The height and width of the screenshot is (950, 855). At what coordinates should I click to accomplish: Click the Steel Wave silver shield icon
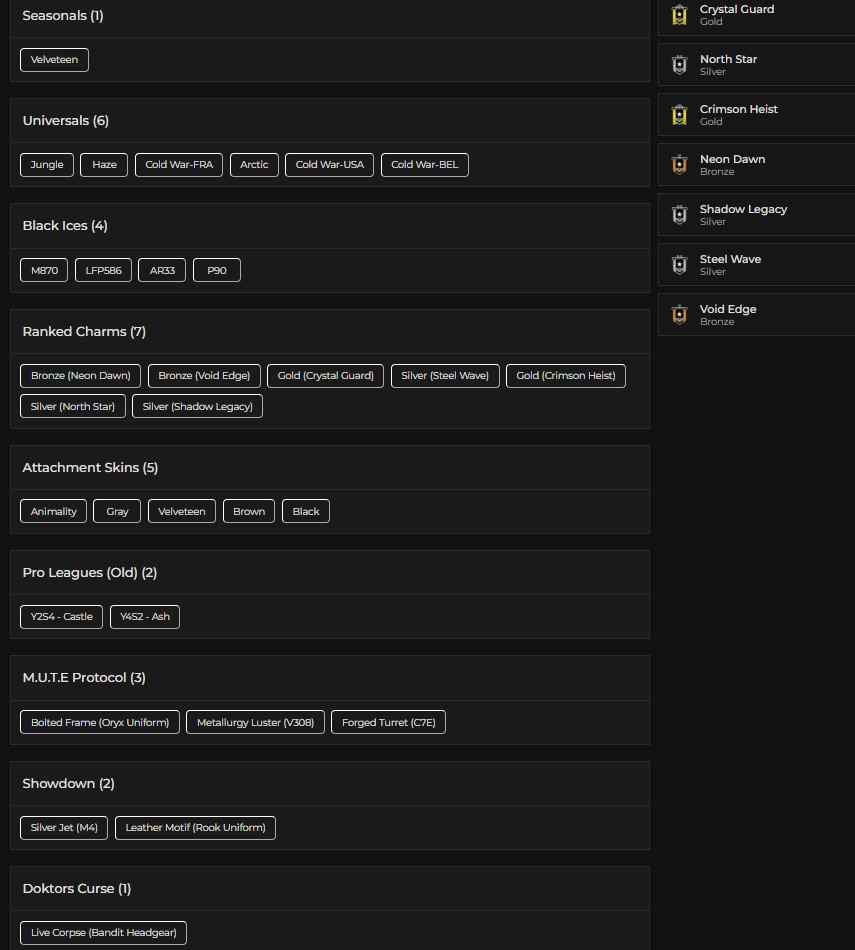680,264
